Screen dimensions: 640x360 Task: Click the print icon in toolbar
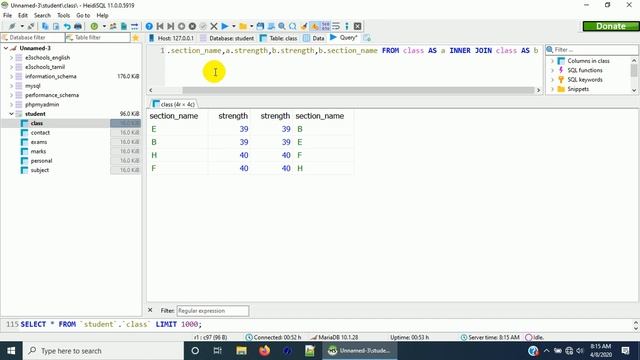pyautogui.click(x=78, y=26)
